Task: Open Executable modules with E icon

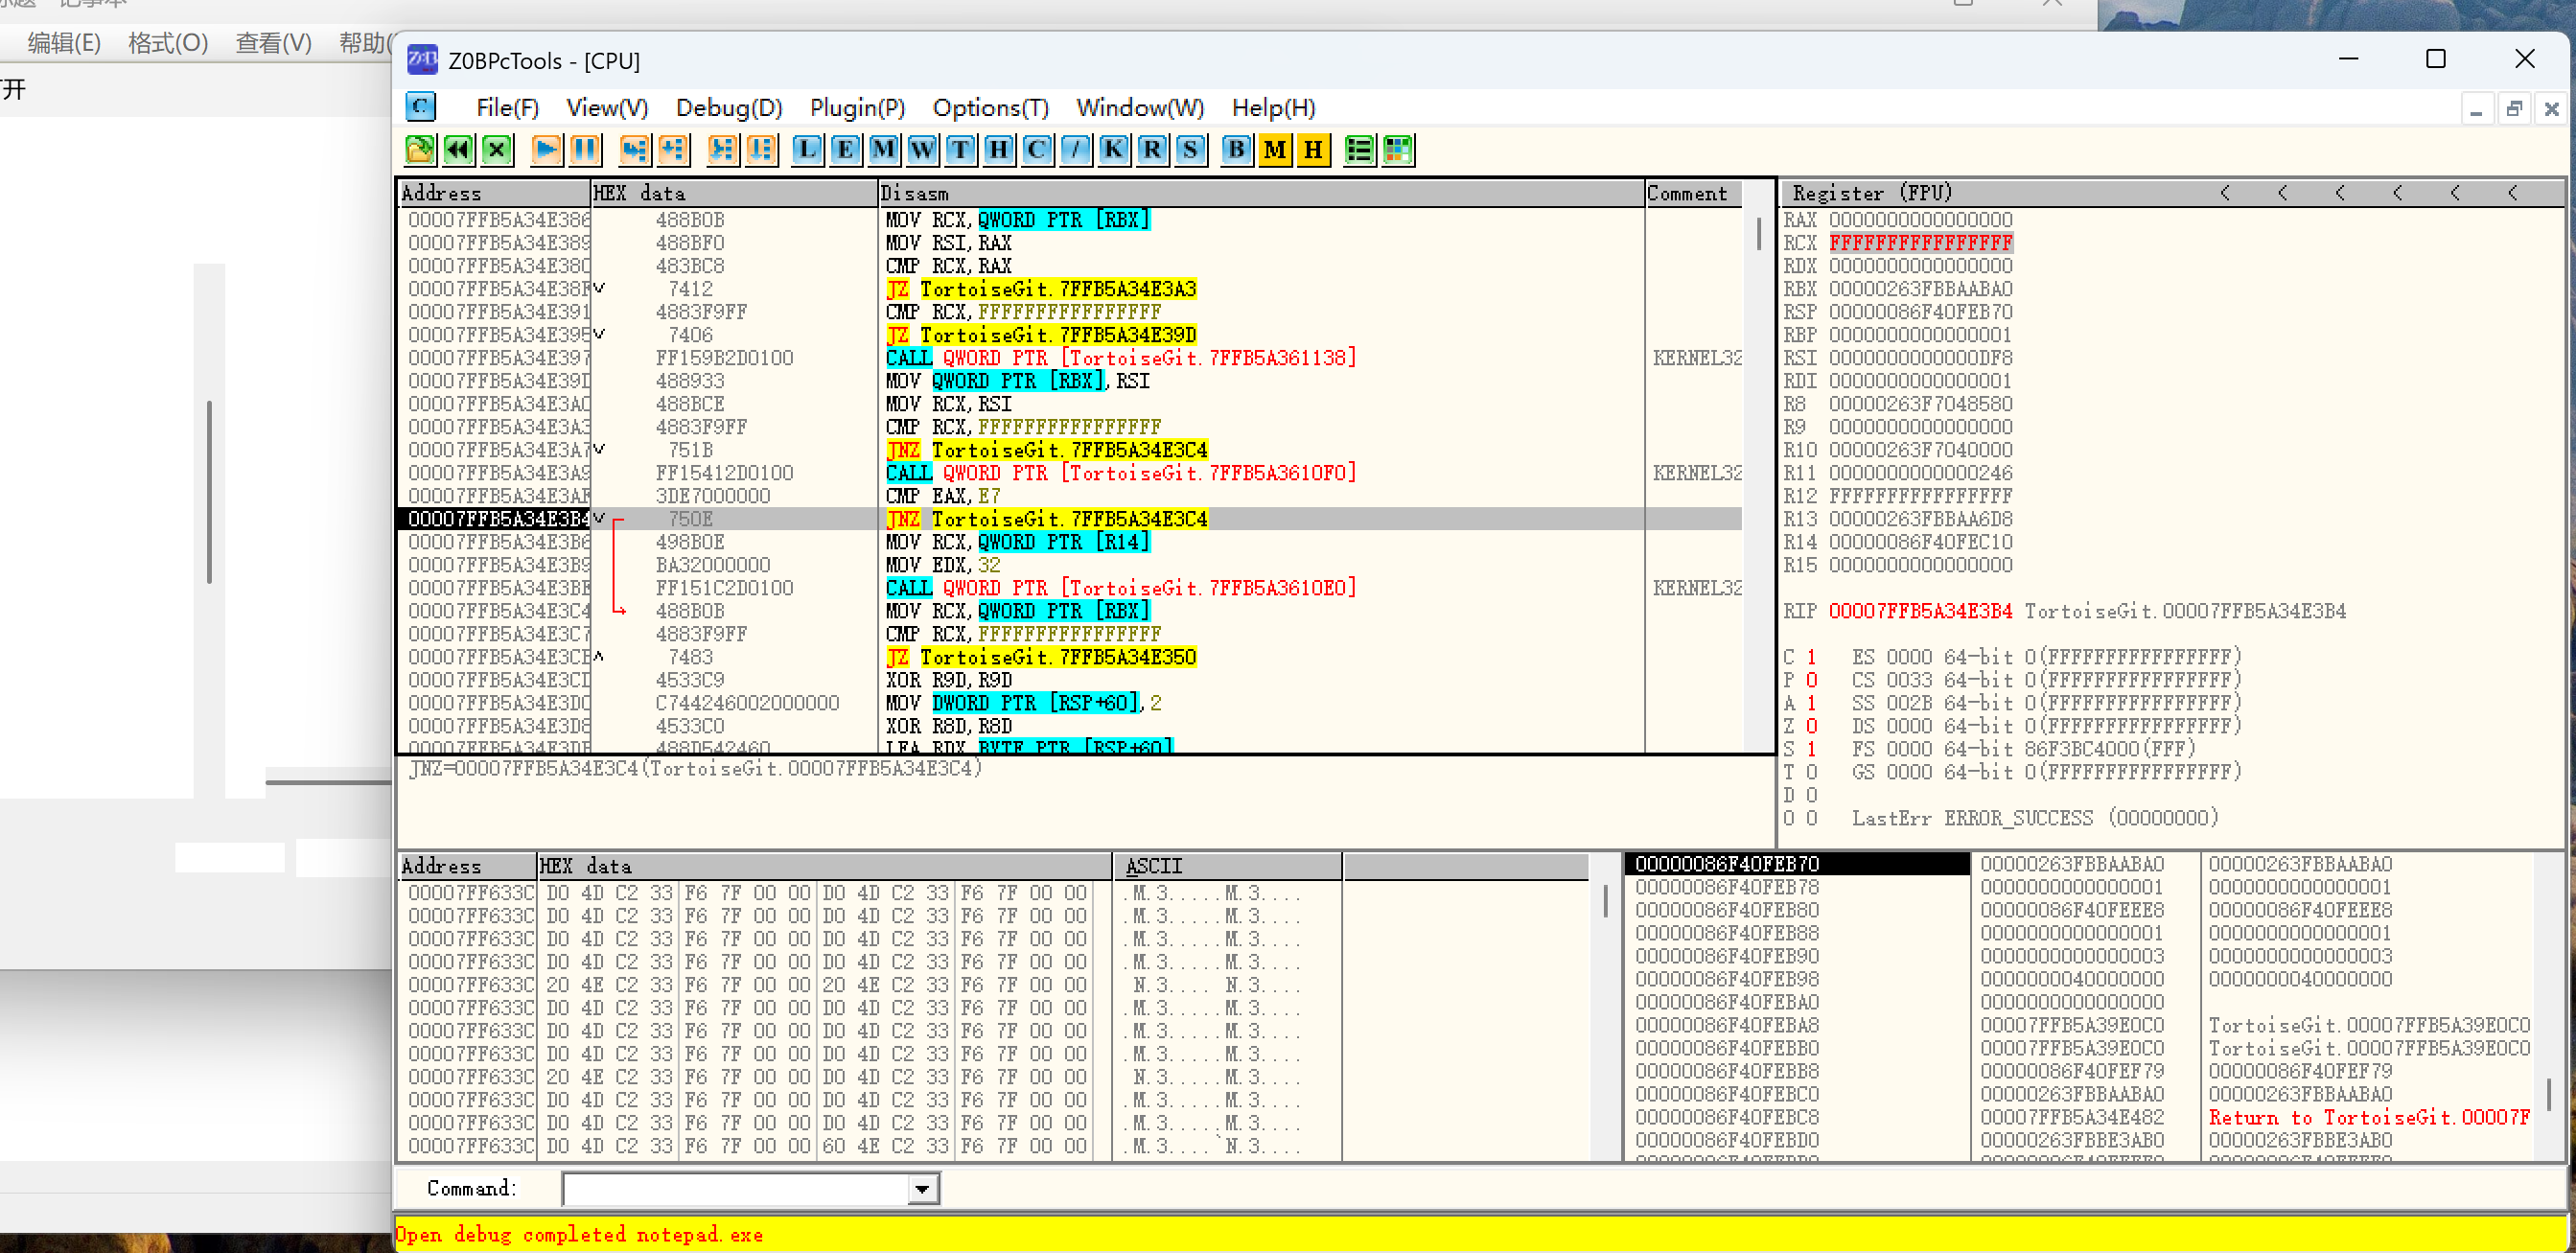Action: 845,150
